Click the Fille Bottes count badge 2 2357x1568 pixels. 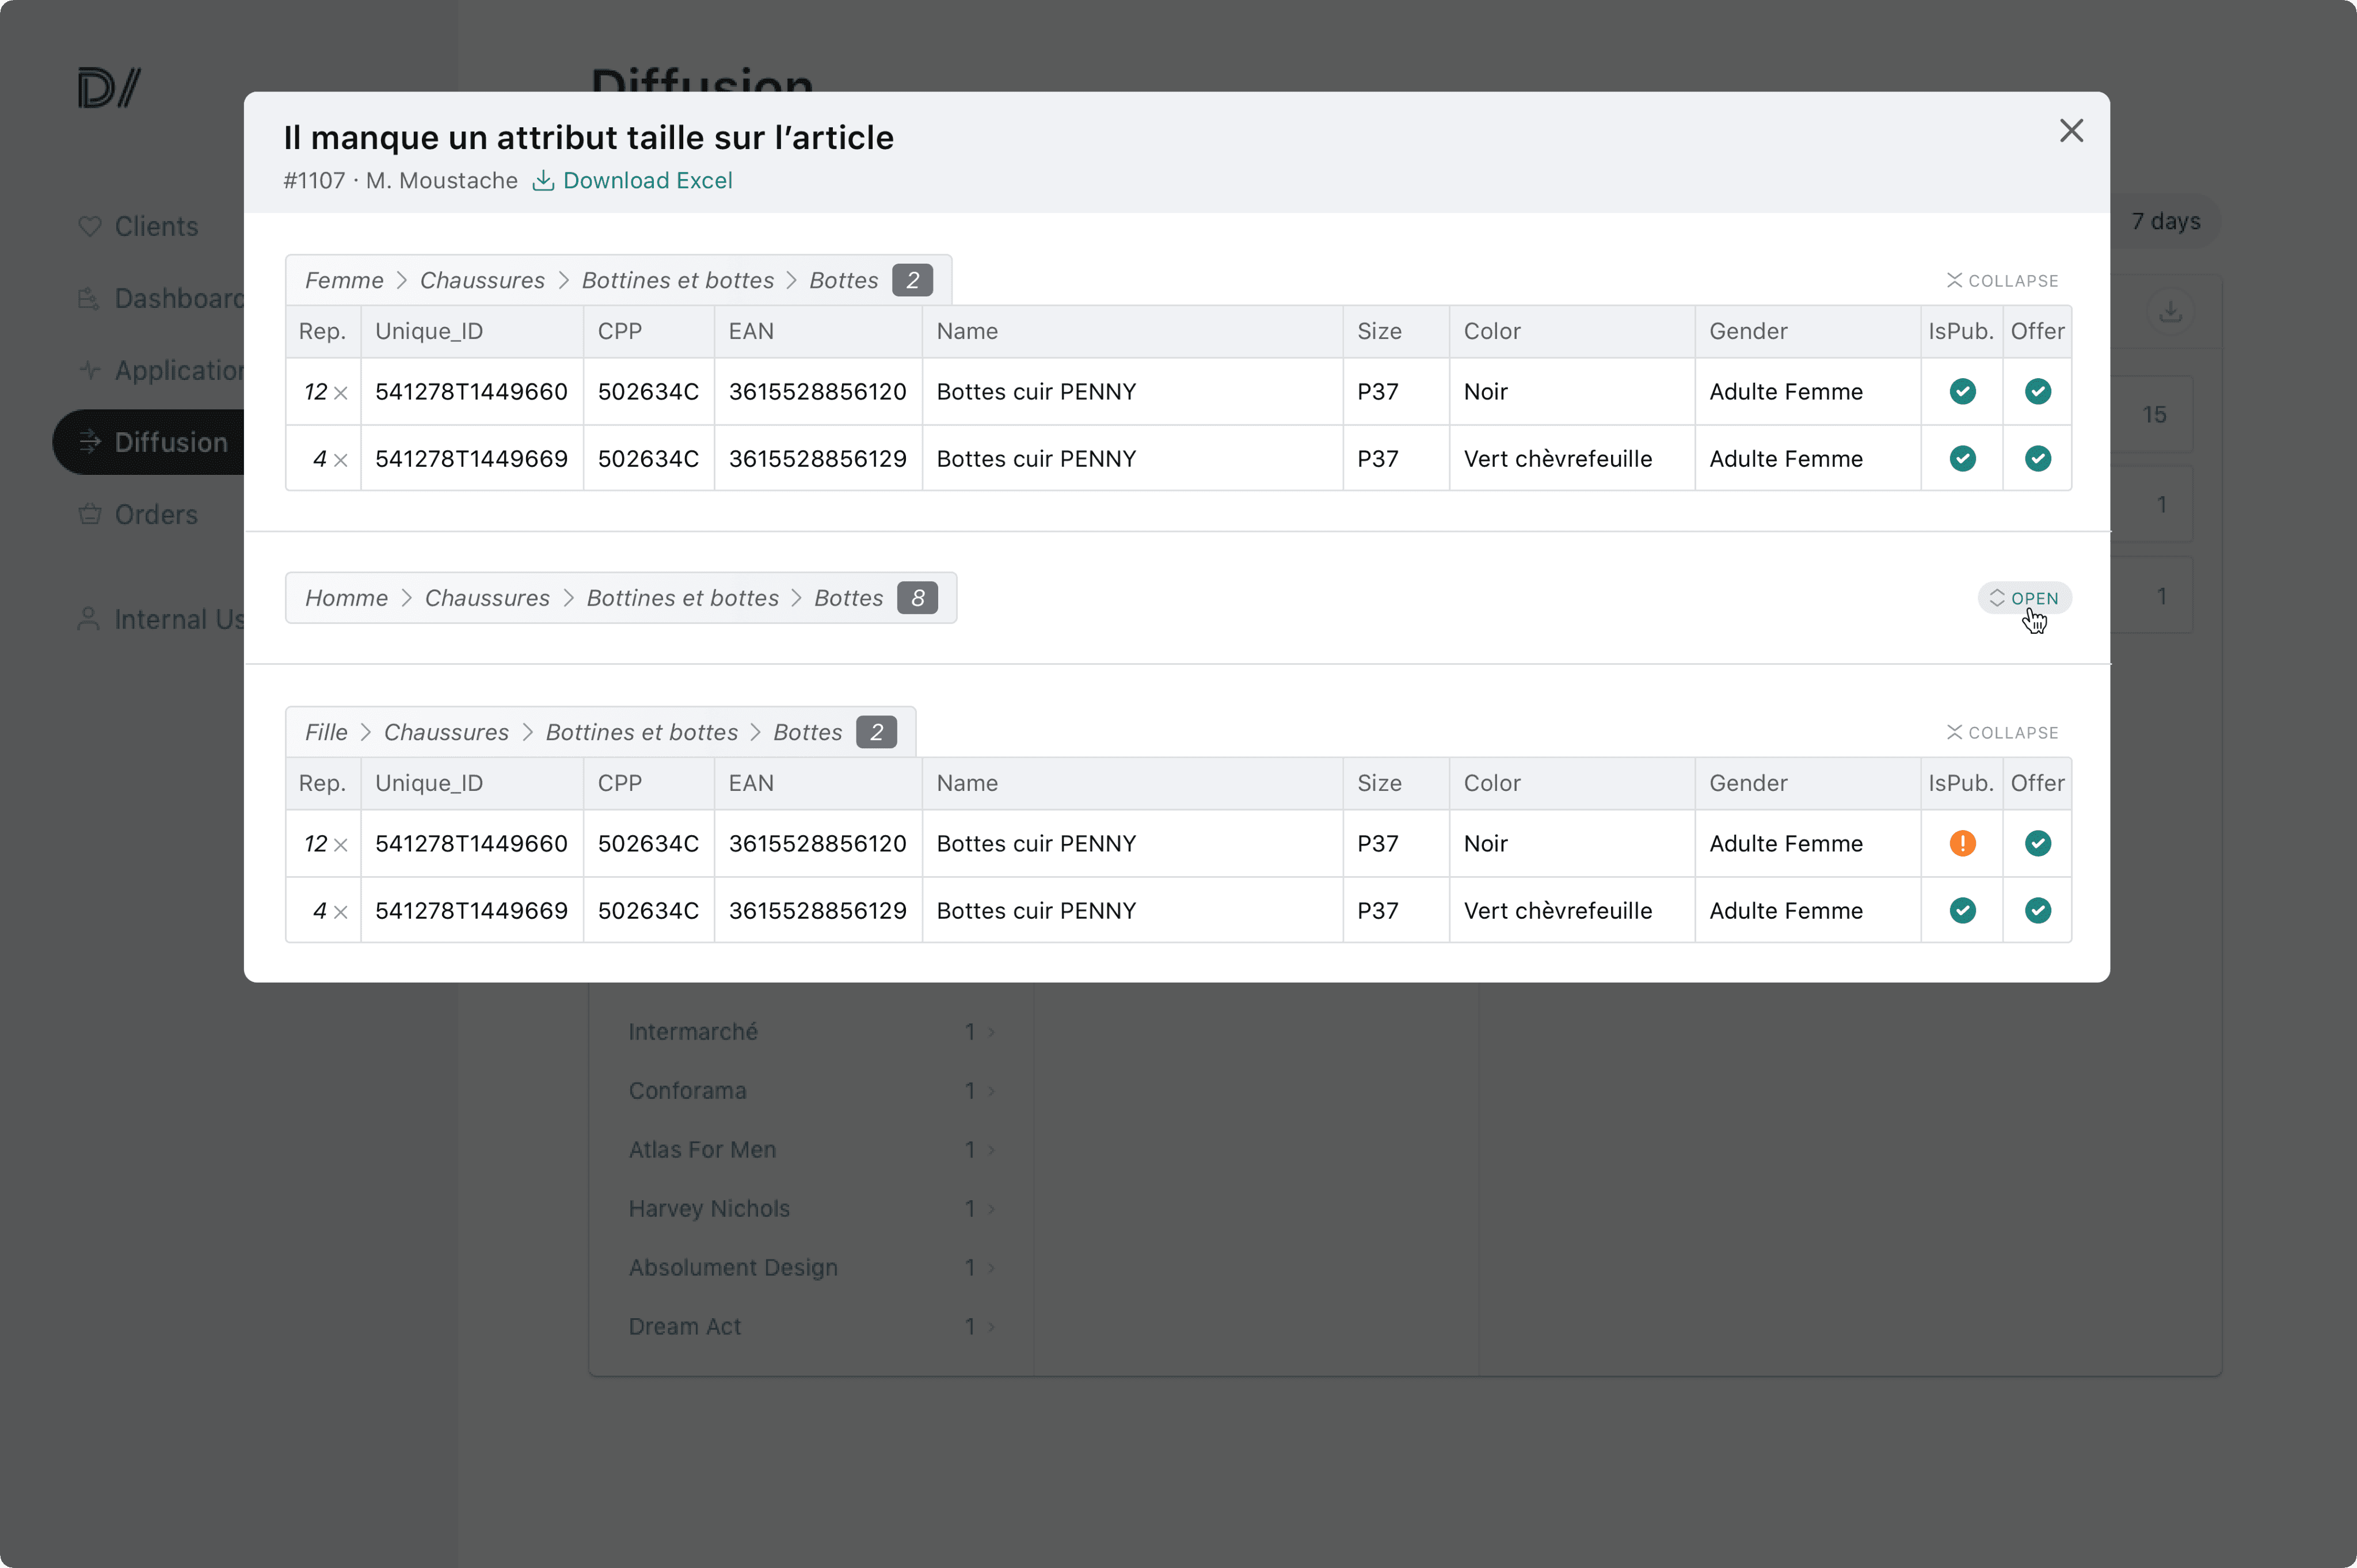click(x=876, y=732)
